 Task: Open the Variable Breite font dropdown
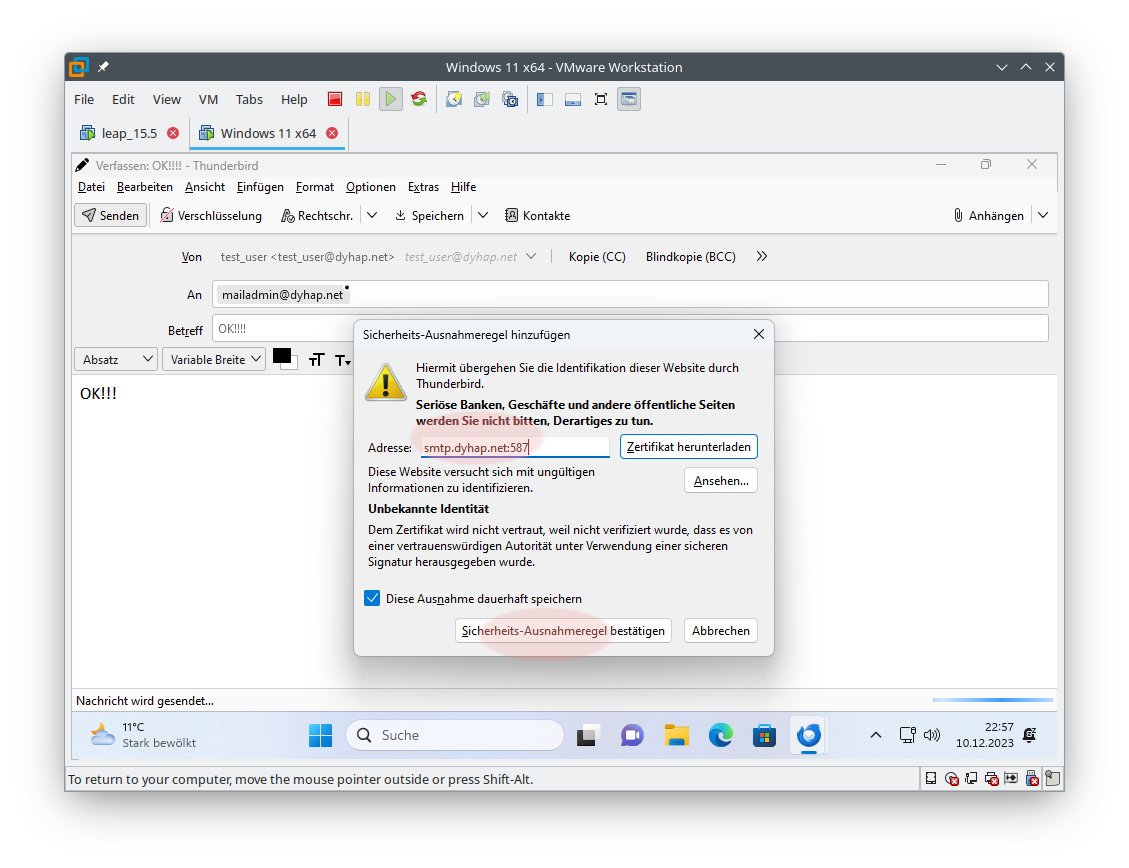214,359
